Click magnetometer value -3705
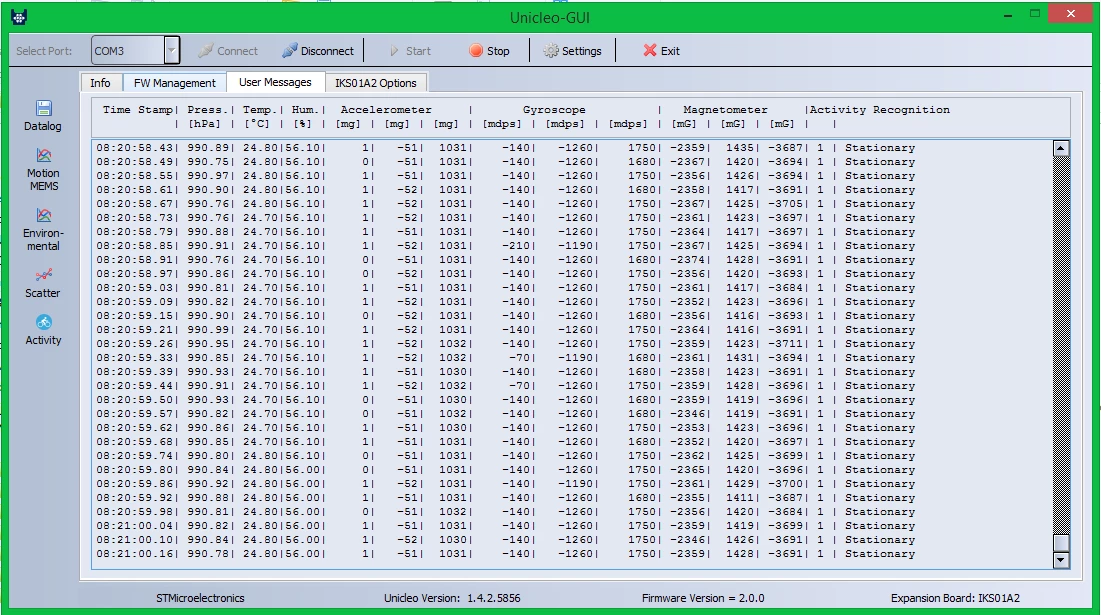This screenshot has width=1101, height=615. tap(785, 204)
